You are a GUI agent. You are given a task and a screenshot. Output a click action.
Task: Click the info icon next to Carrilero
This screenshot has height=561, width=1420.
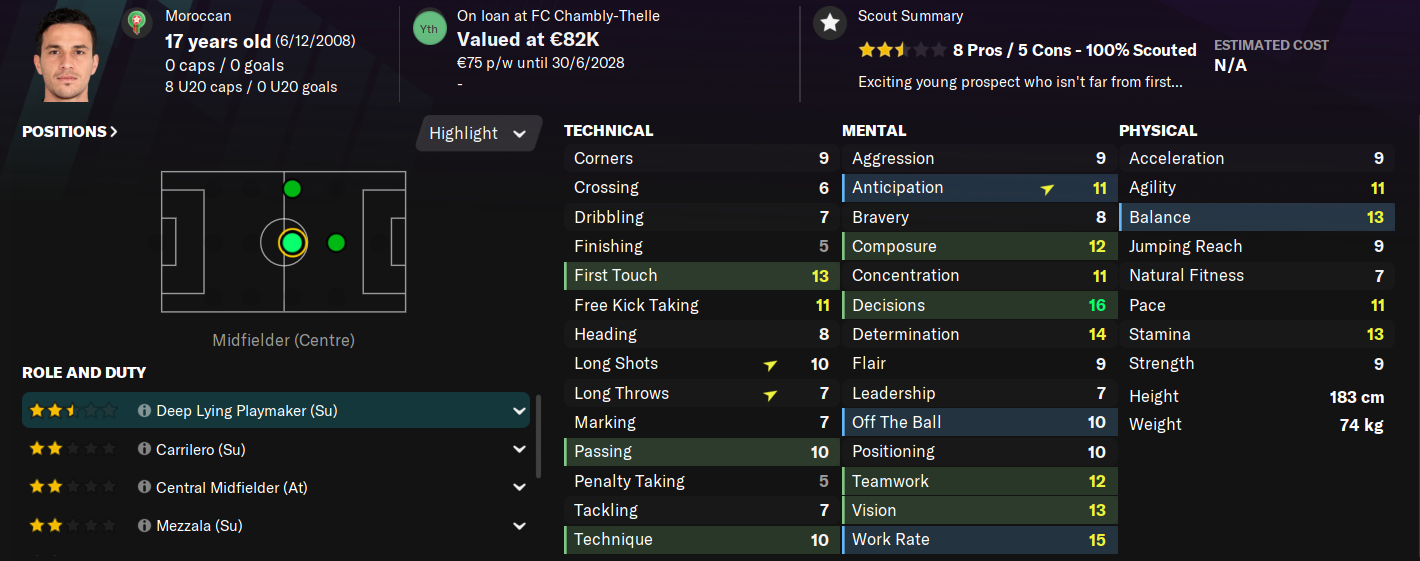click(144, 450)
